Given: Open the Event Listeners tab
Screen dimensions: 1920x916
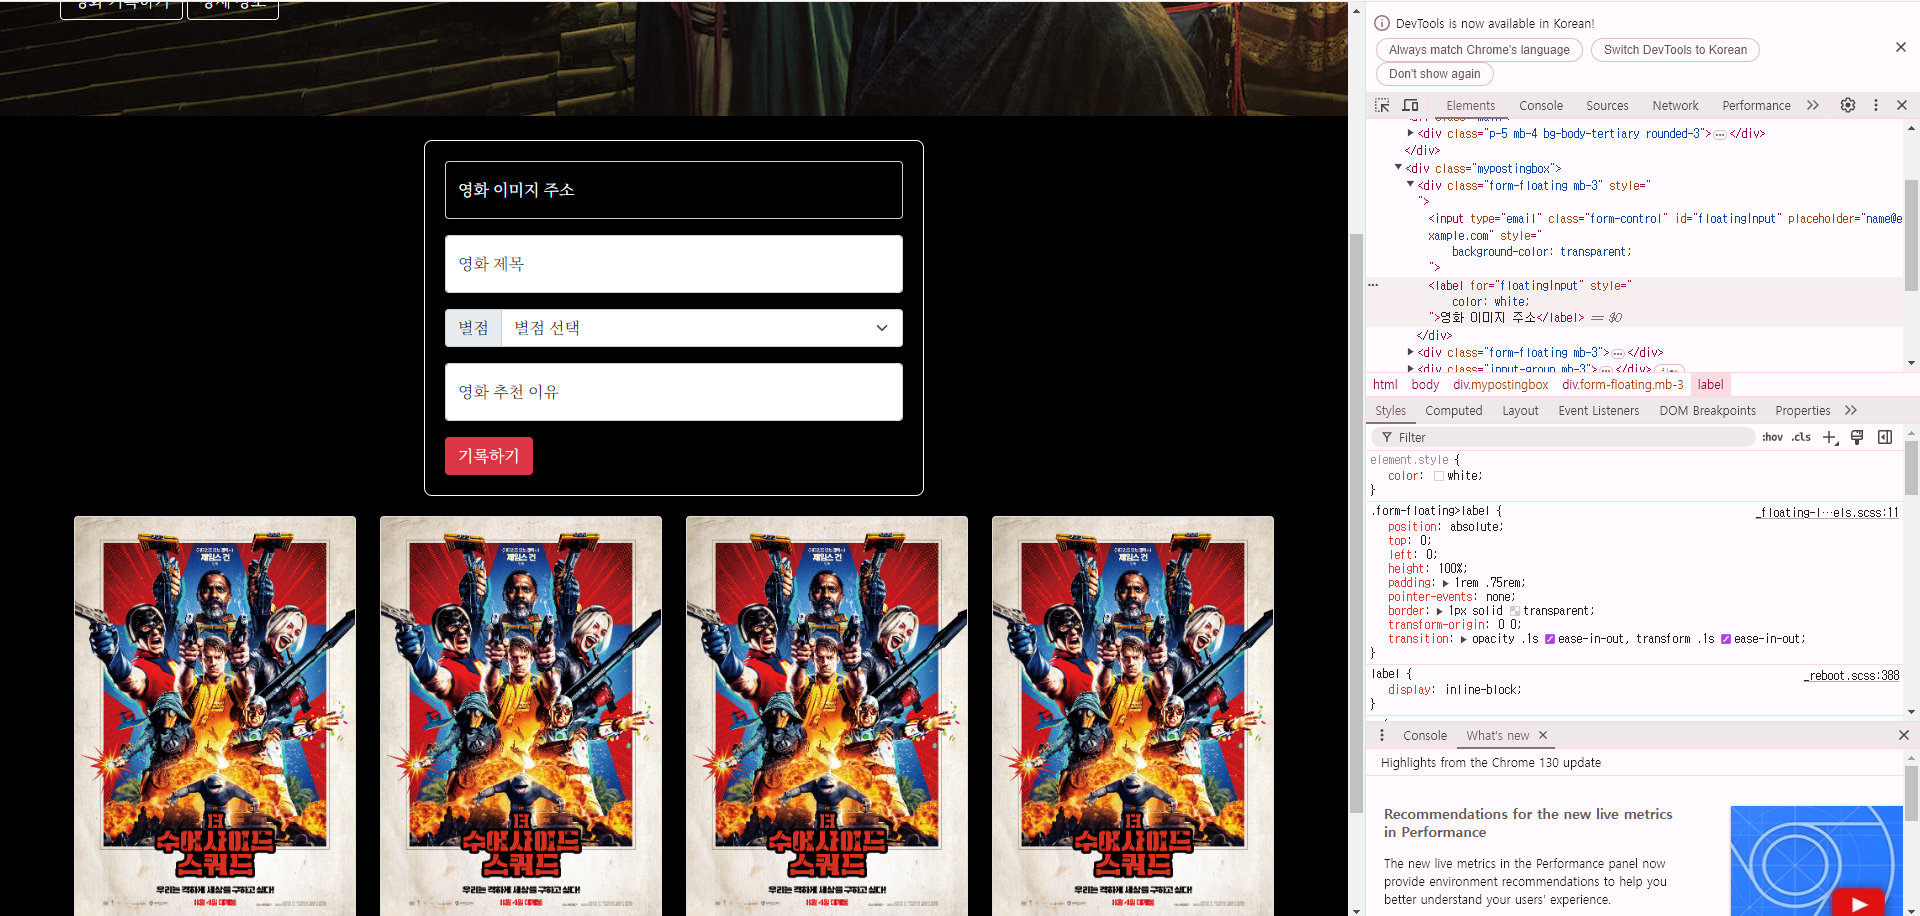Looking at the screenshot, I should pos(1598,410).
